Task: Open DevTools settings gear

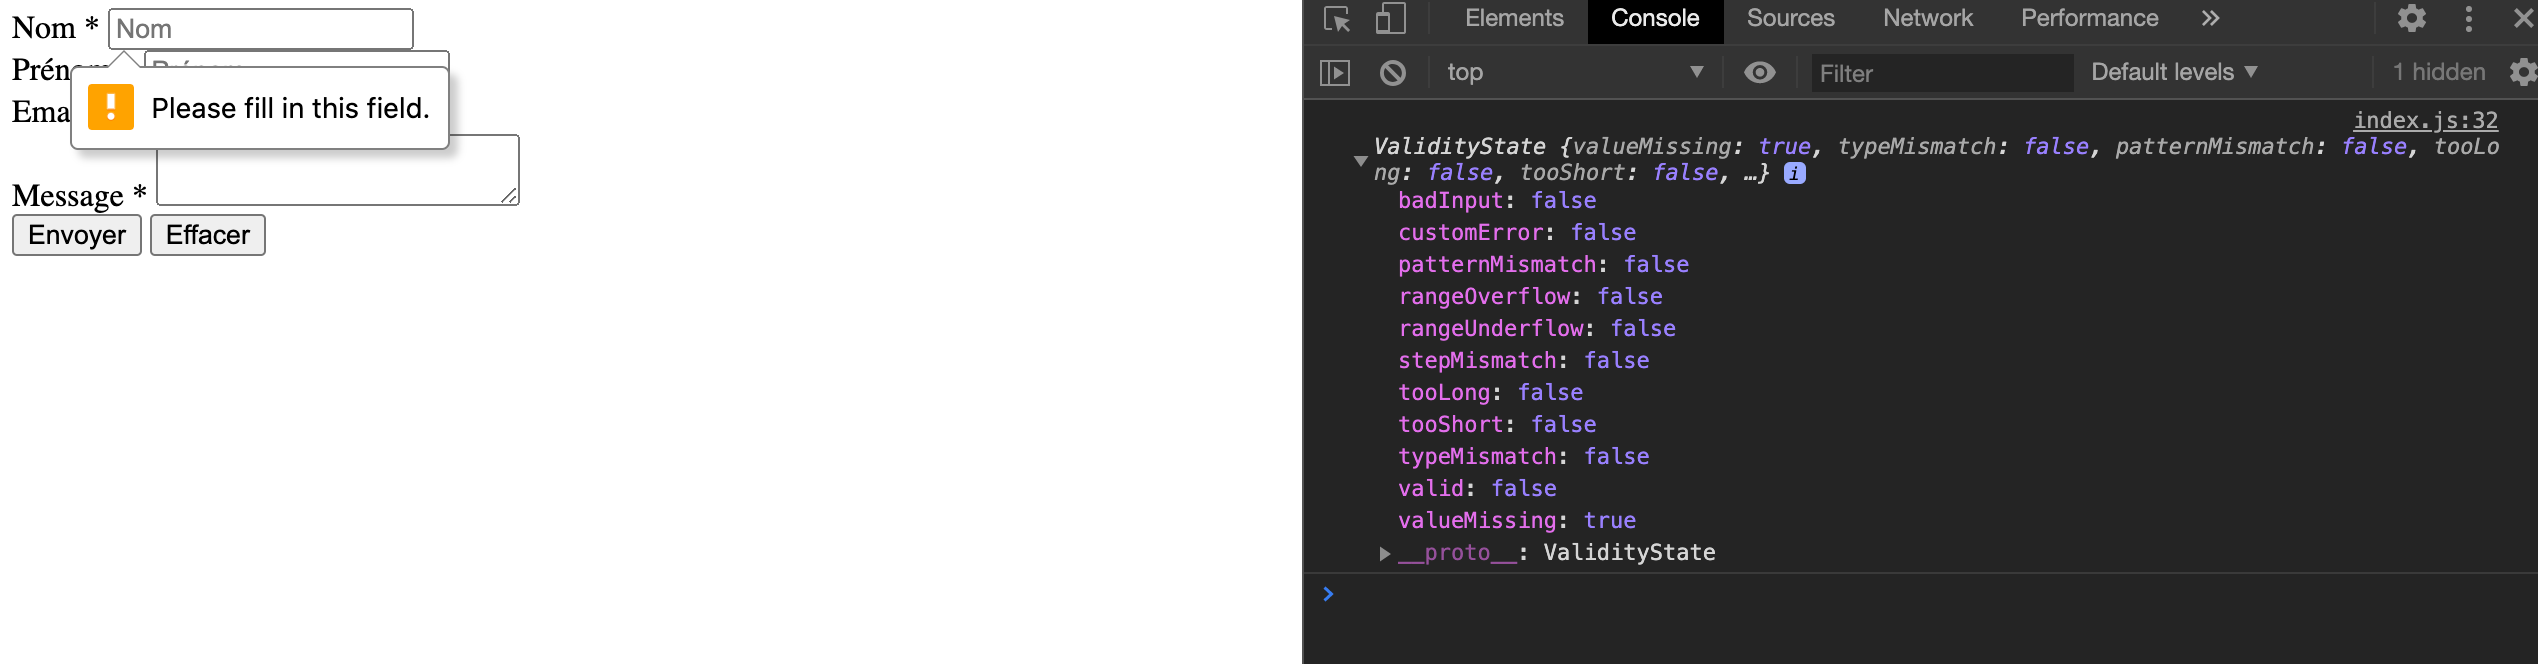Action: tap(2412, 19)
